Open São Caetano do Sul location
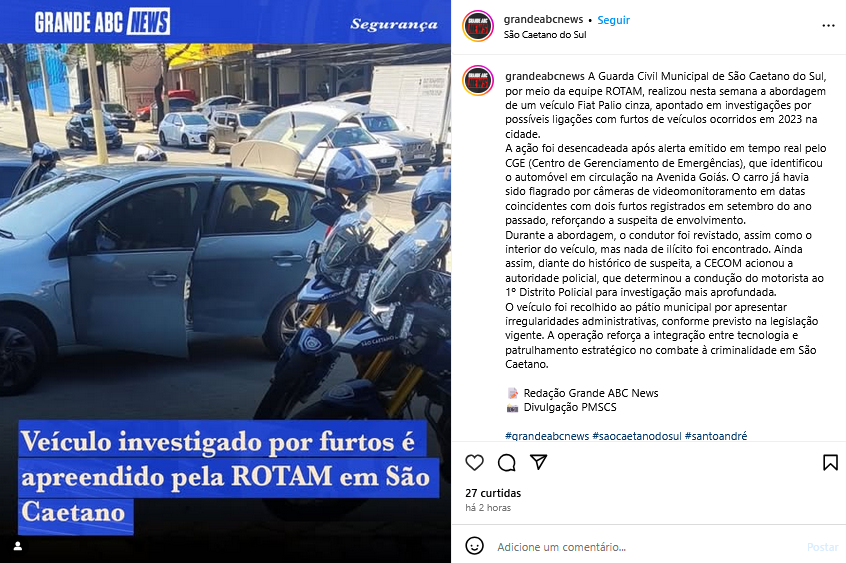Image resolution: width=846 pixels, height=563 pixels. pyautogui.click(x=545, y=35)
